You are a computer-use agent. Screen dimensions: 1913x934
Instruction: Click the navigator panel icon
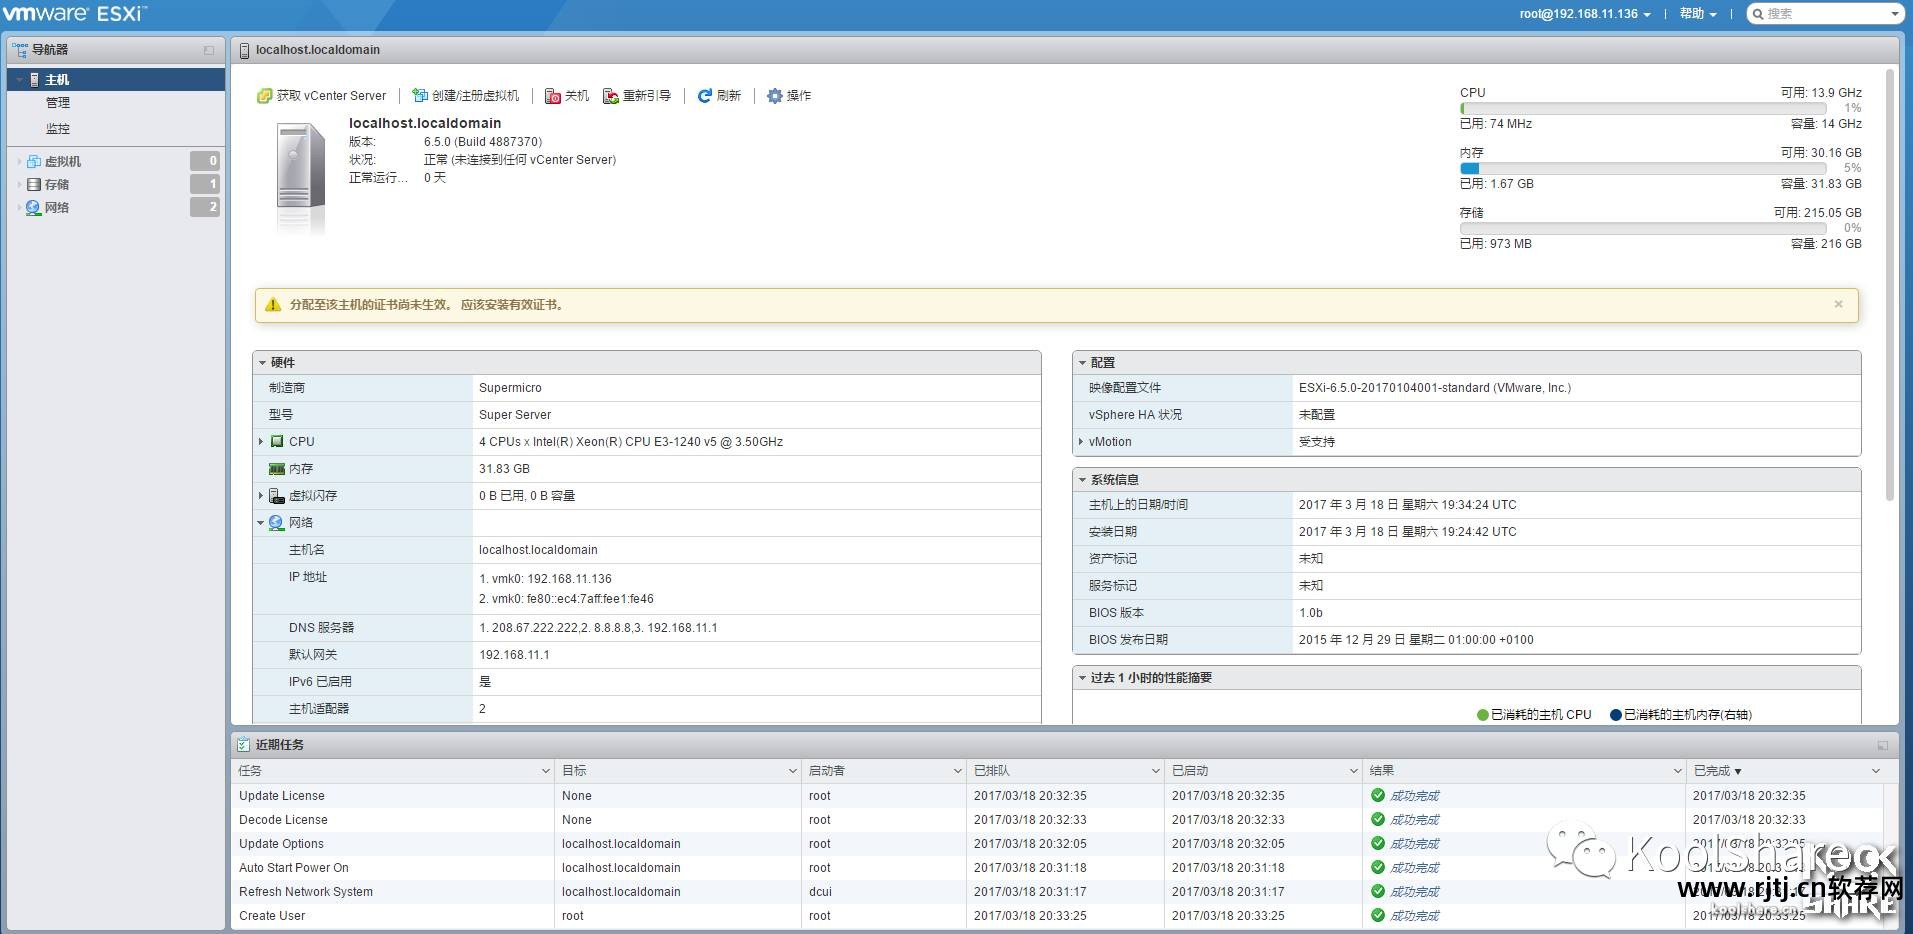click(19, 49)
